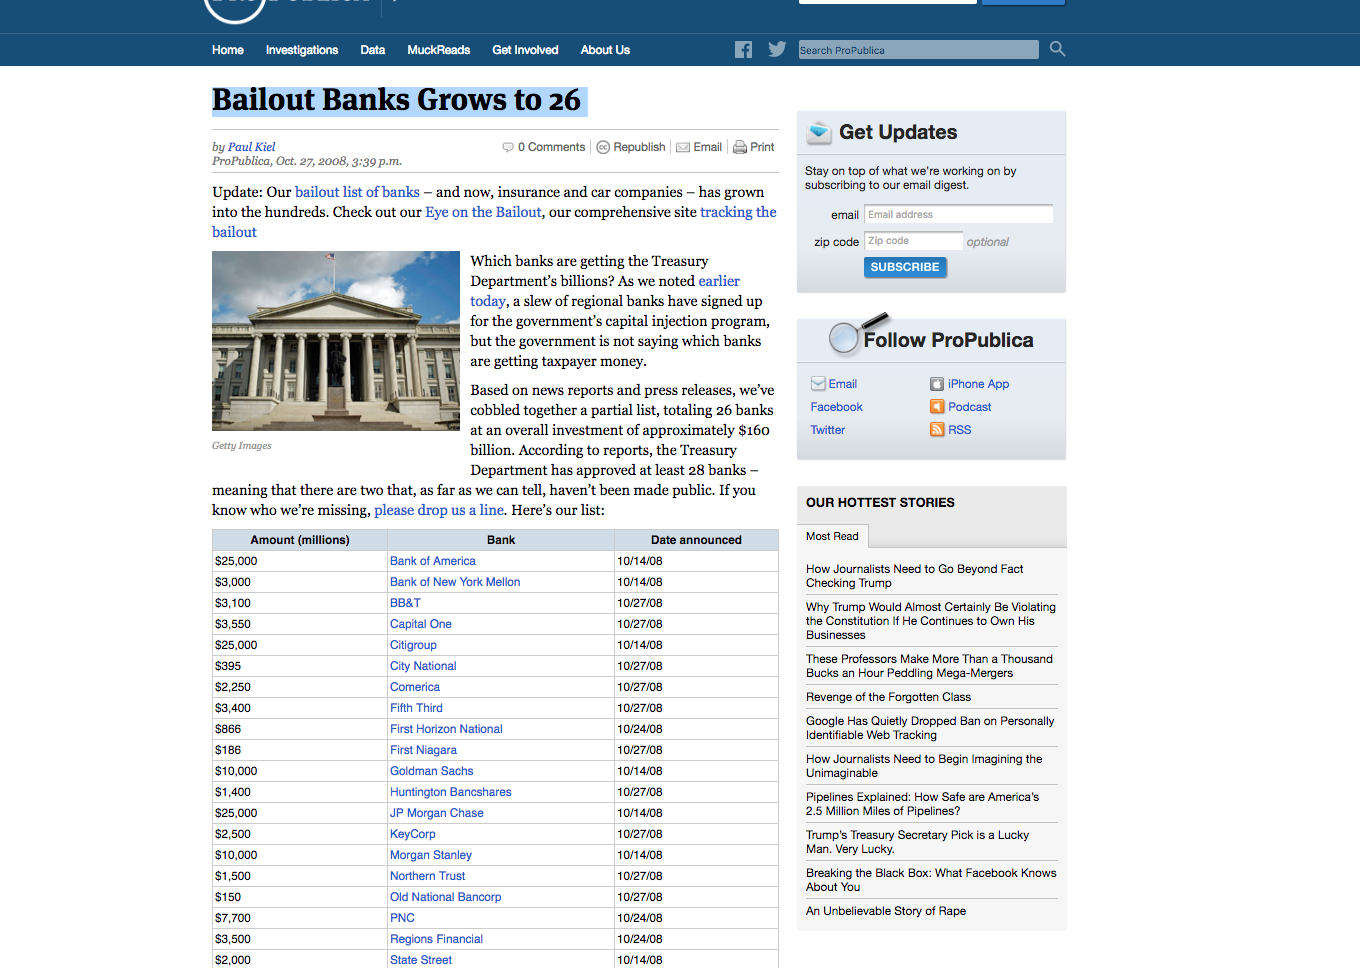Open Get Involved menu
Screen dimensions: 1360x968
(525, 50)
